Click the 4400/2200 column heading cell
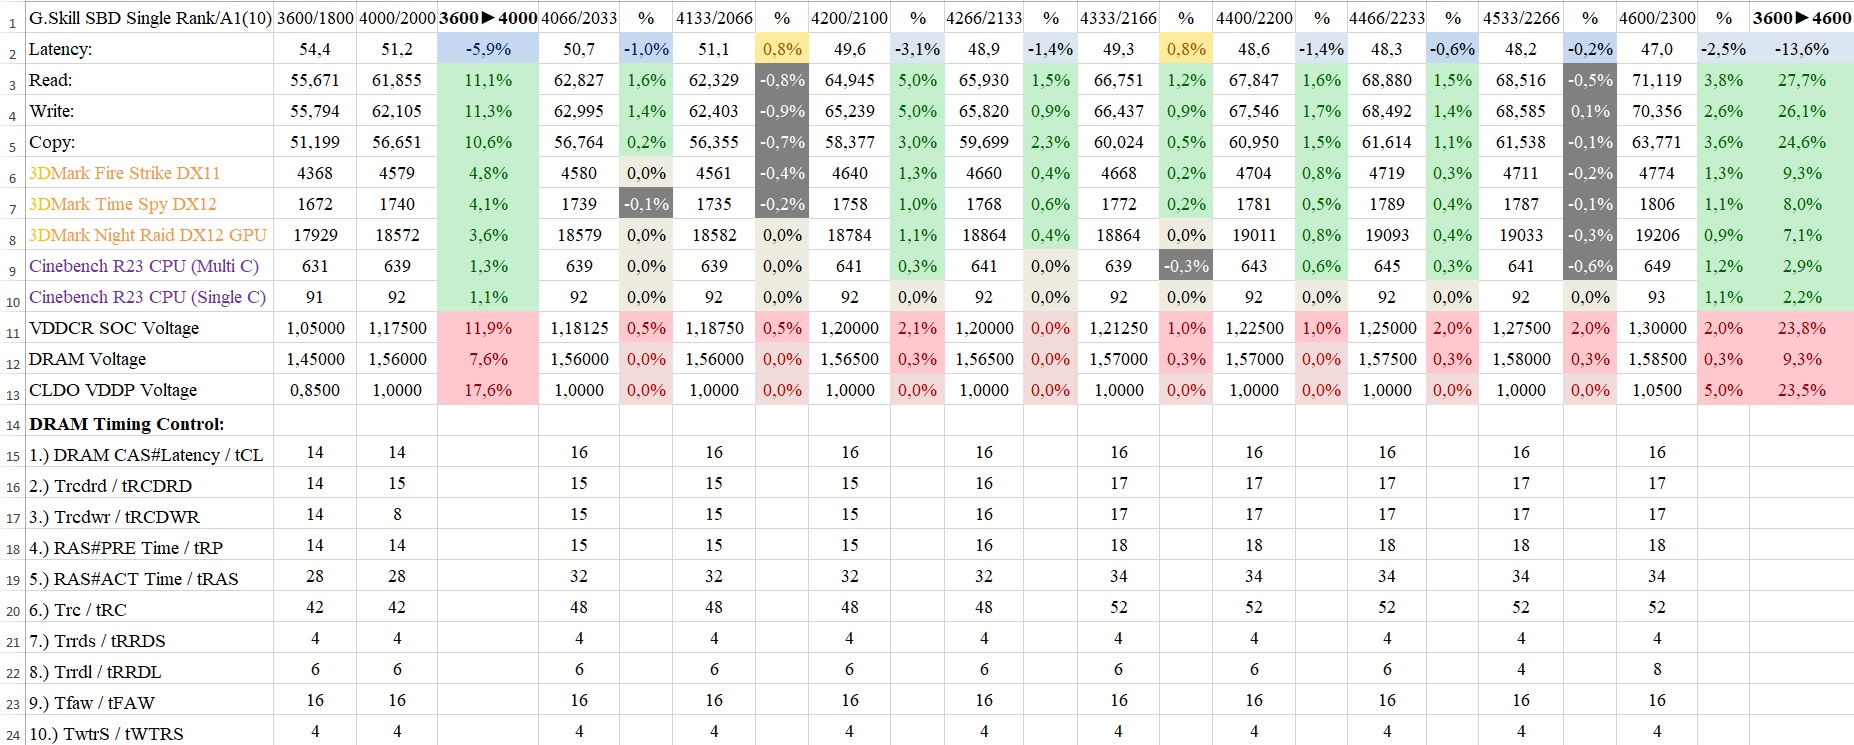 pos(1254,18)
